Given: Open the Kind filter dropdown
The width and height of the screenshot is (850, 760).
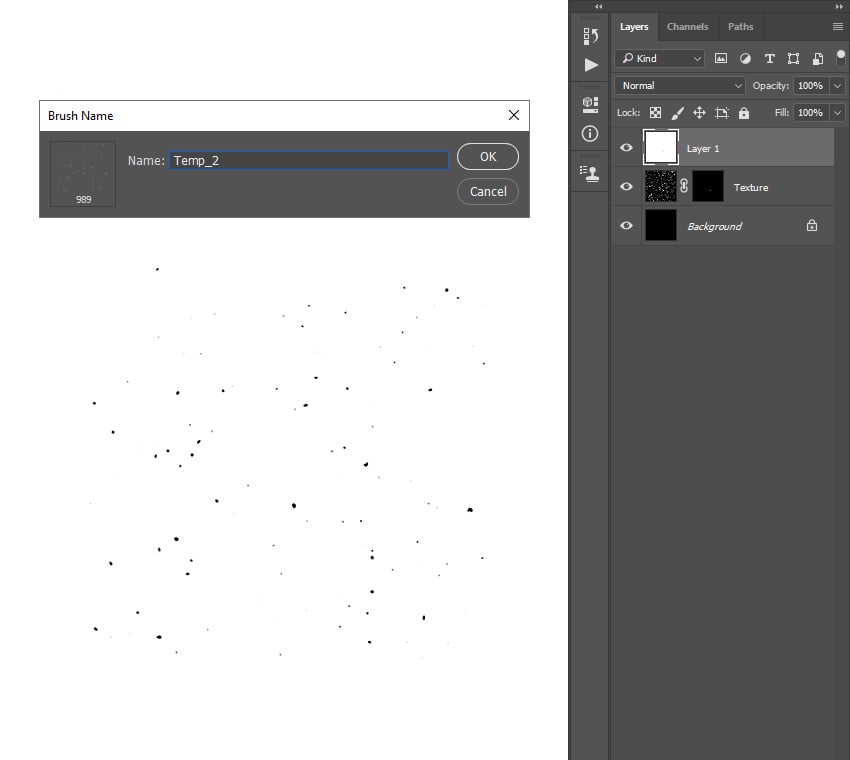Looking at the screenshot, I should tap(659, 58).
